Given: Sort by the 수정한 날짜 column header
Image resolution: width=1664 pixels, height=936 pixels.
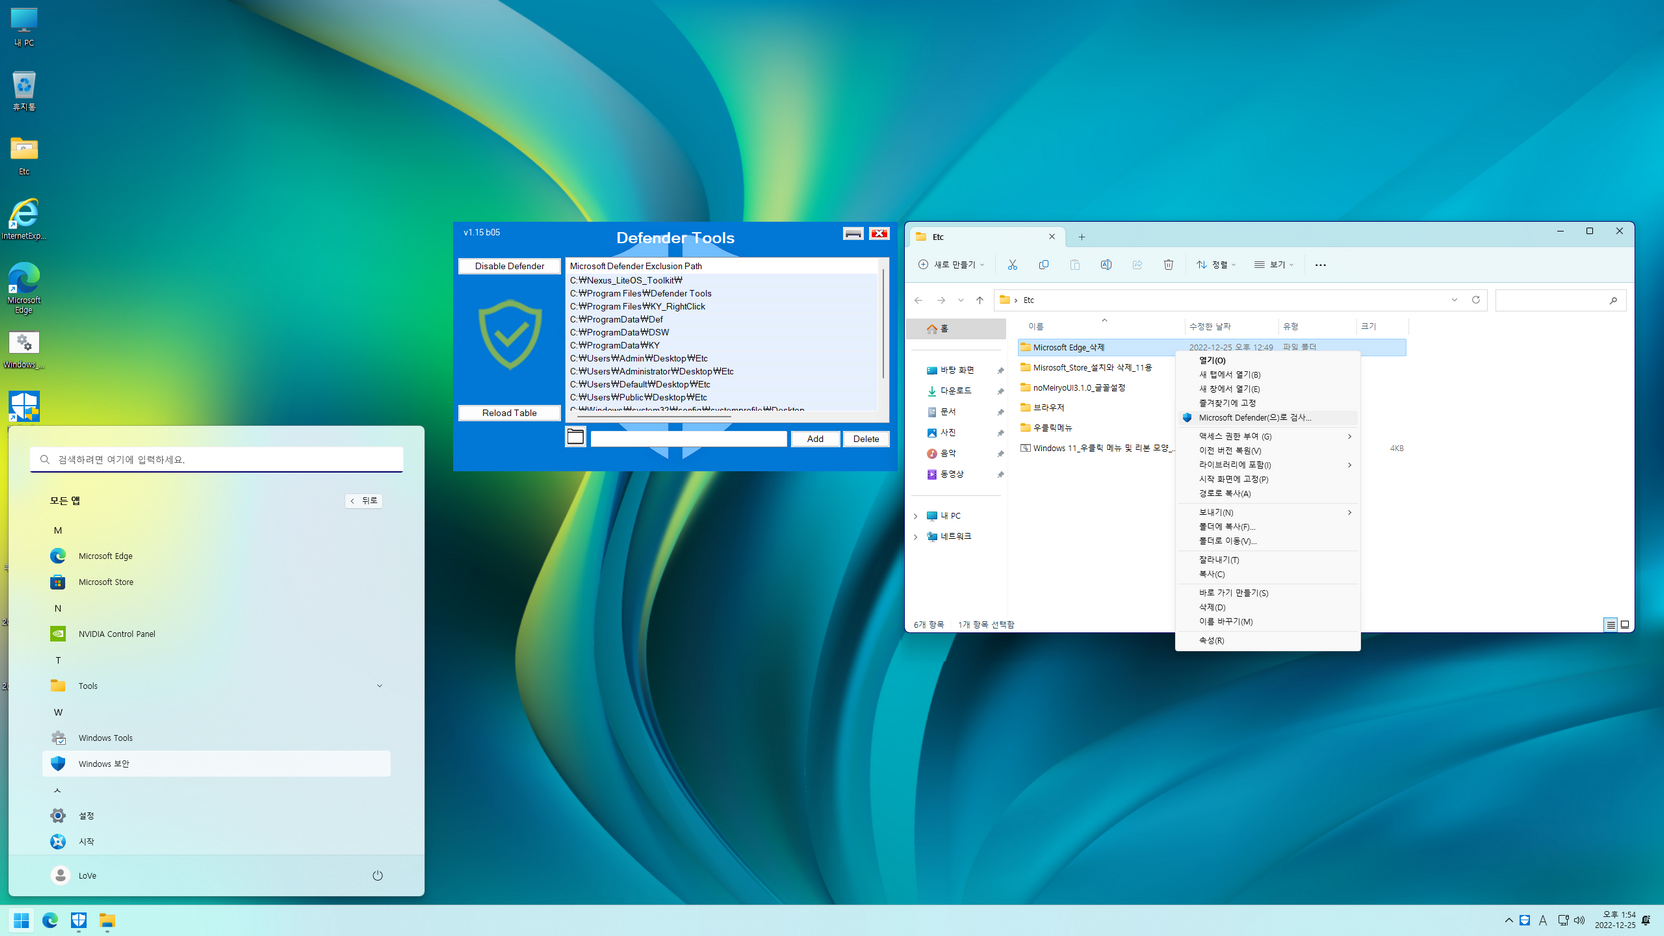Looking at the screenshot, I should point(1230,326).
